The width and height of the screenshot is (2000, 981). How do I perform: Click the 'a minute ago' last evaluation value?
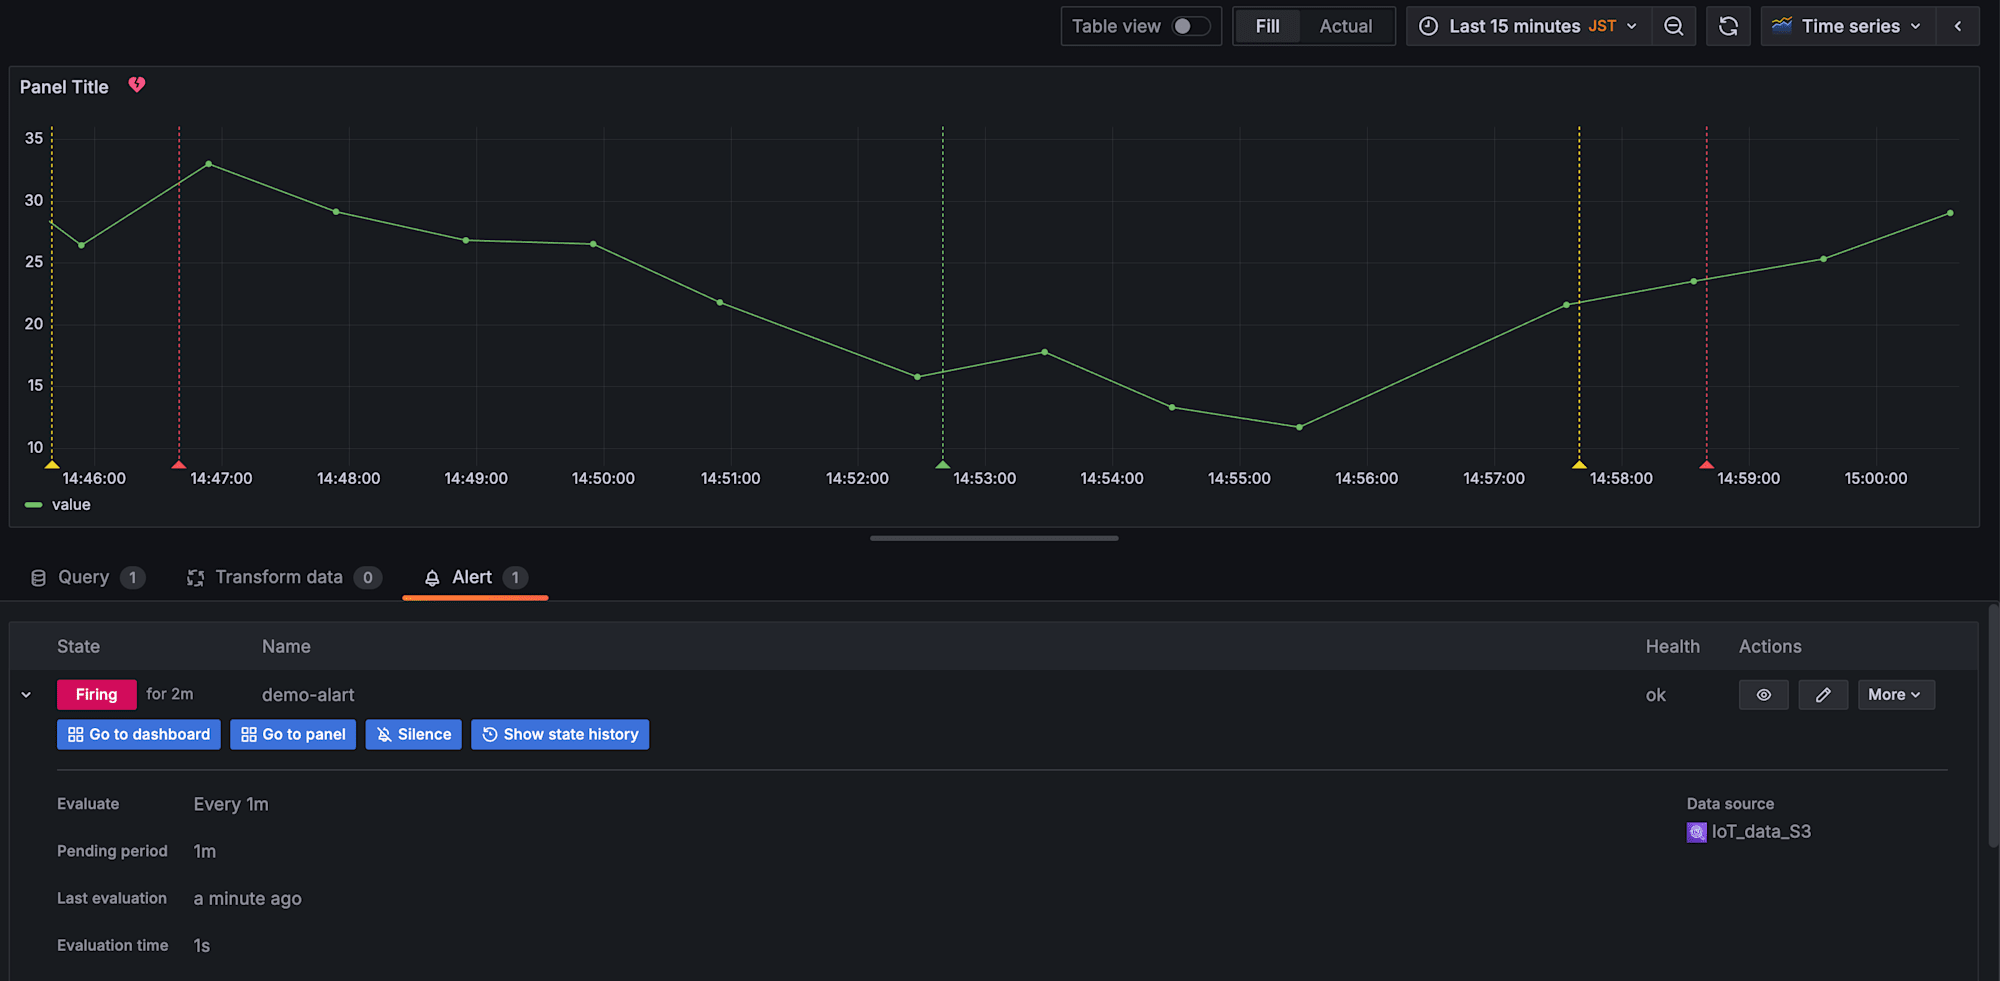tap(248, 899)
